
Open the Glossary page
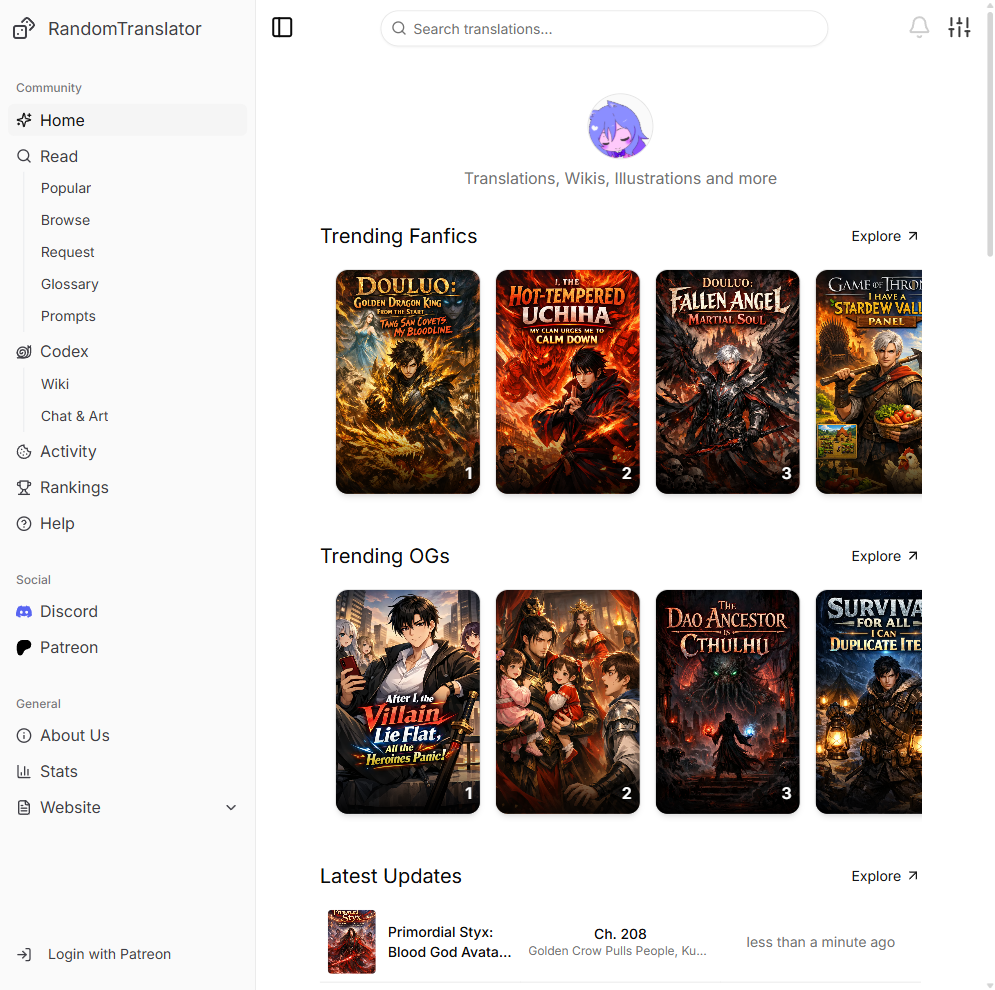[70, 284]
